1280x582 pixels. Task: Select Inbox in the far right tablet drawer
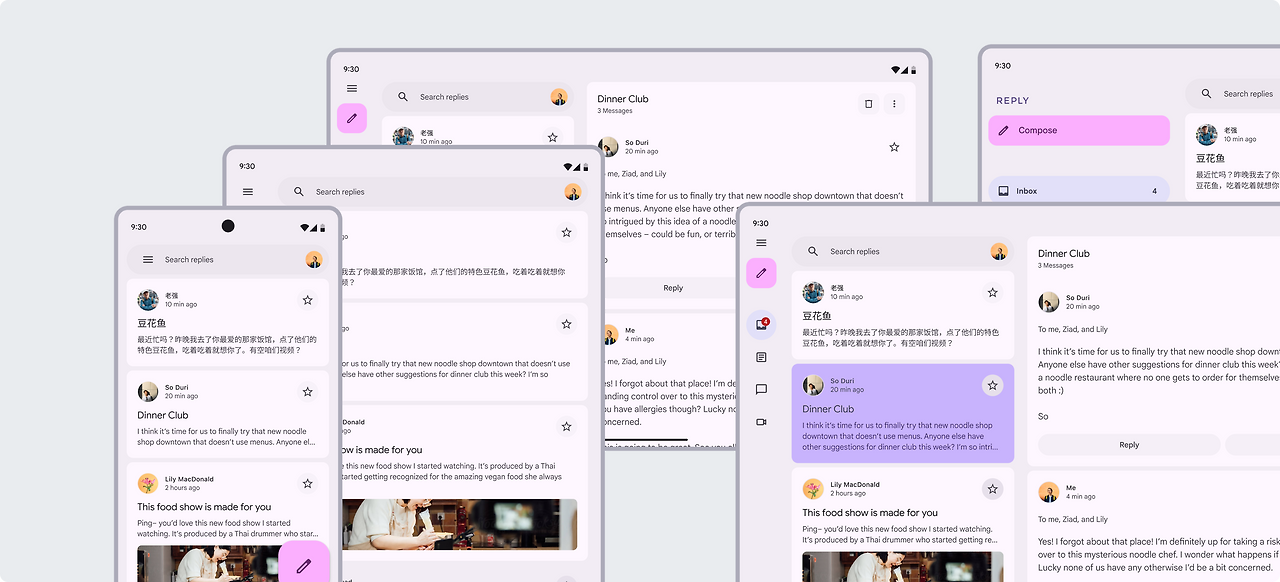click(1079, 191)
